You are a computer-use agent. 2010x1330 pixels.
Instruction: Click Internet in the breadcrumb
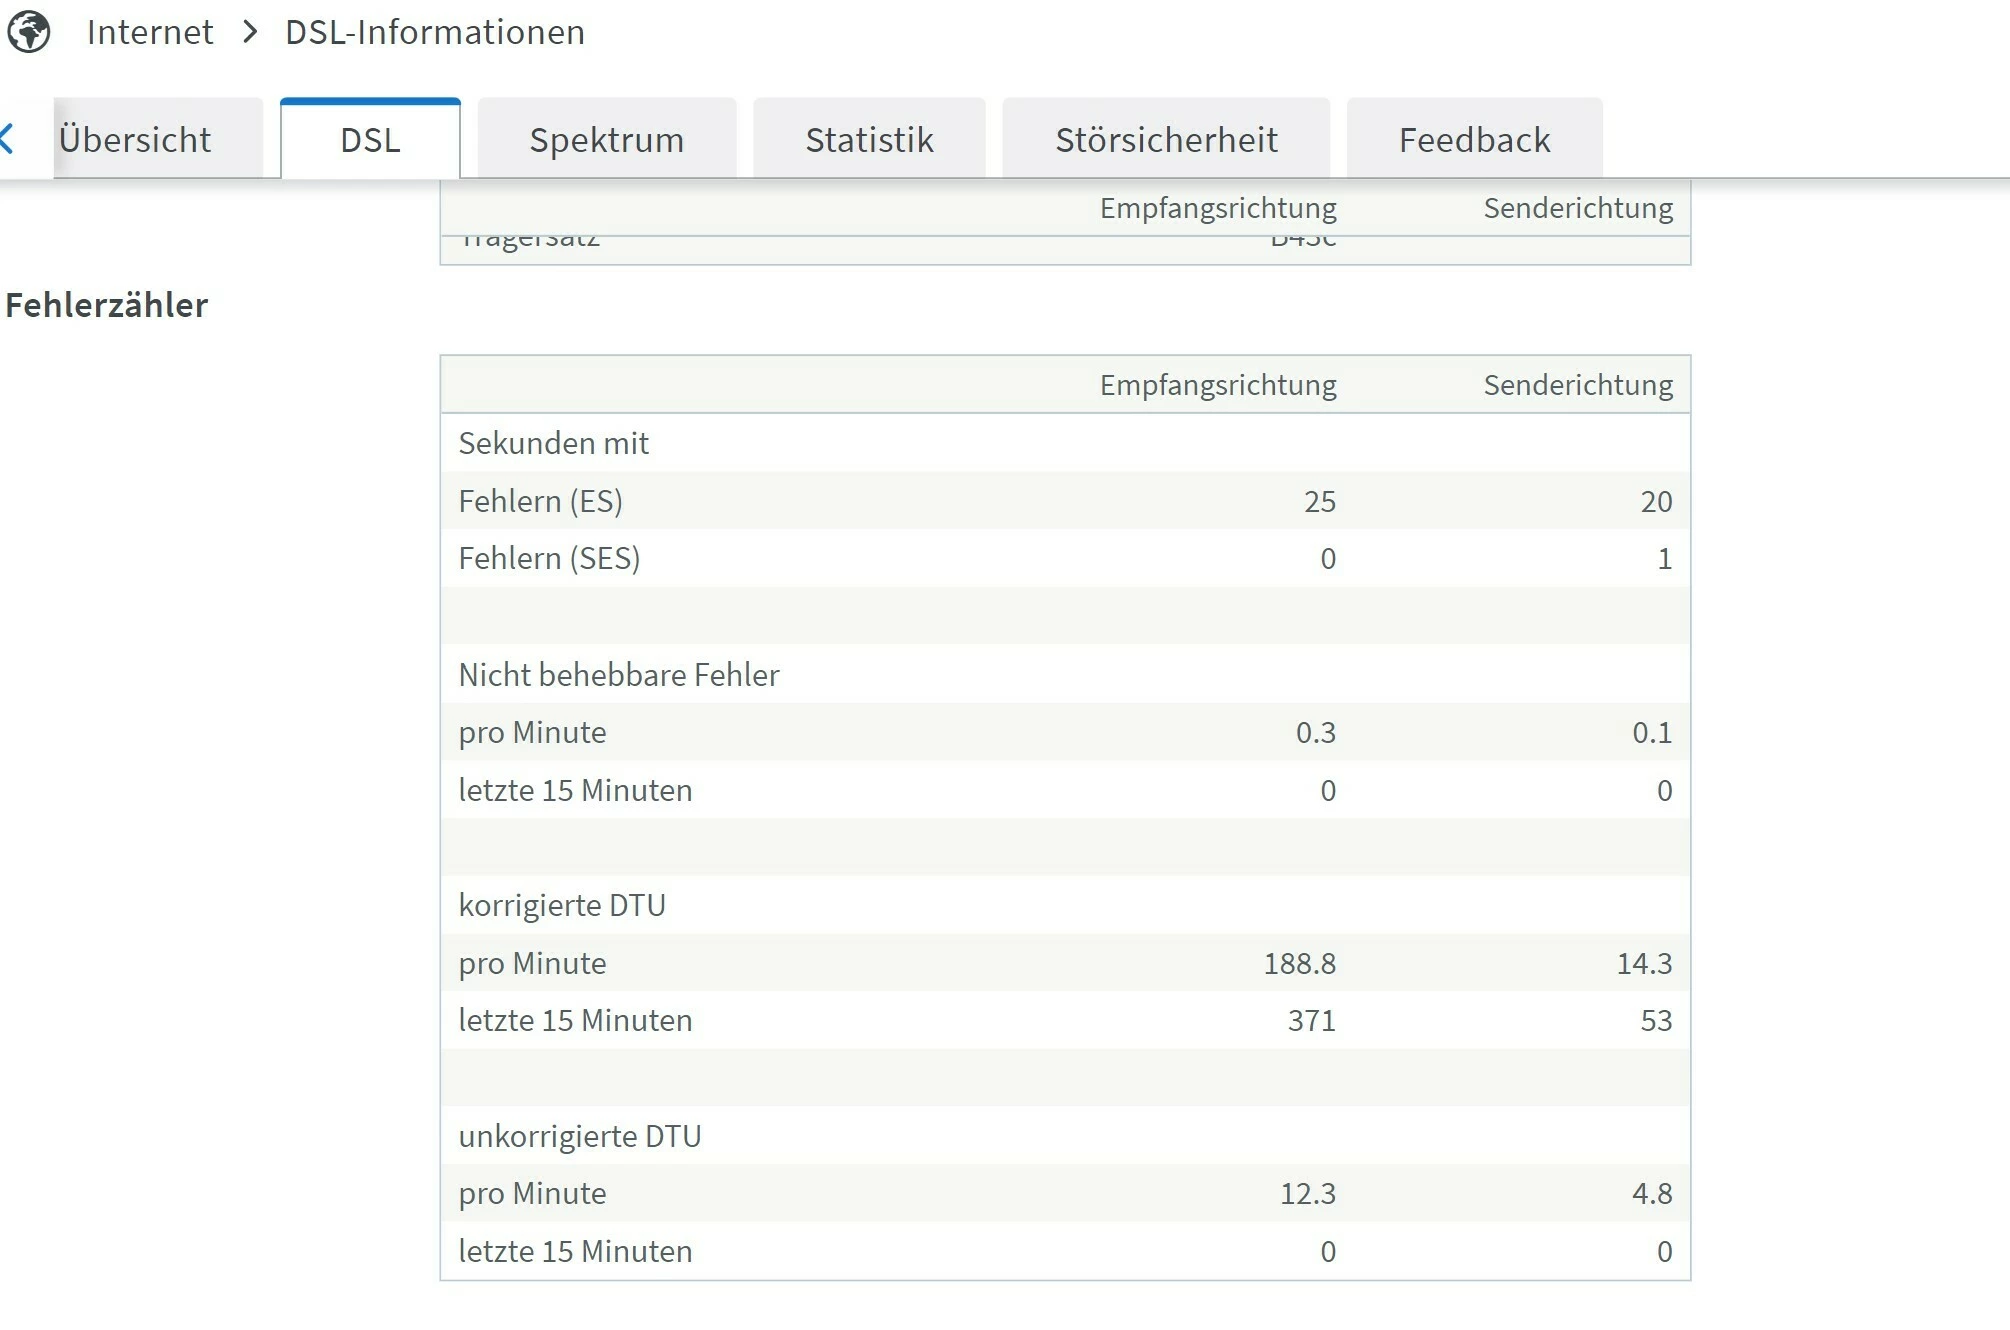point(150,32)
